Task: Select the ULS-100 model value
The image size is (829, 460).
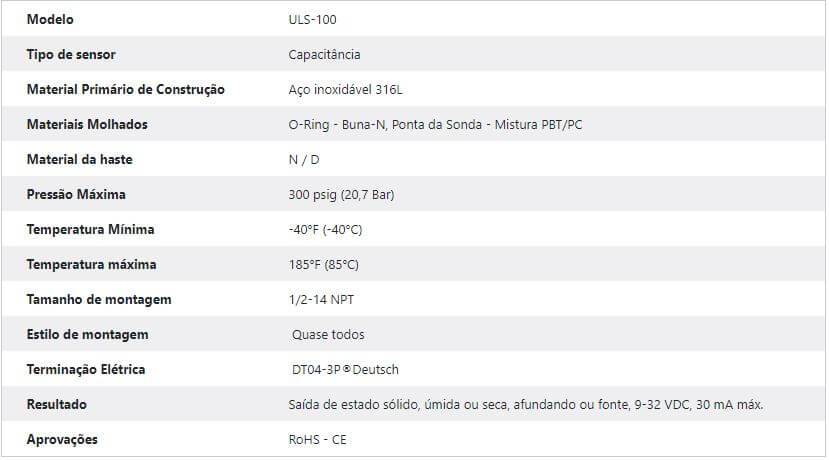Action: 312,20
